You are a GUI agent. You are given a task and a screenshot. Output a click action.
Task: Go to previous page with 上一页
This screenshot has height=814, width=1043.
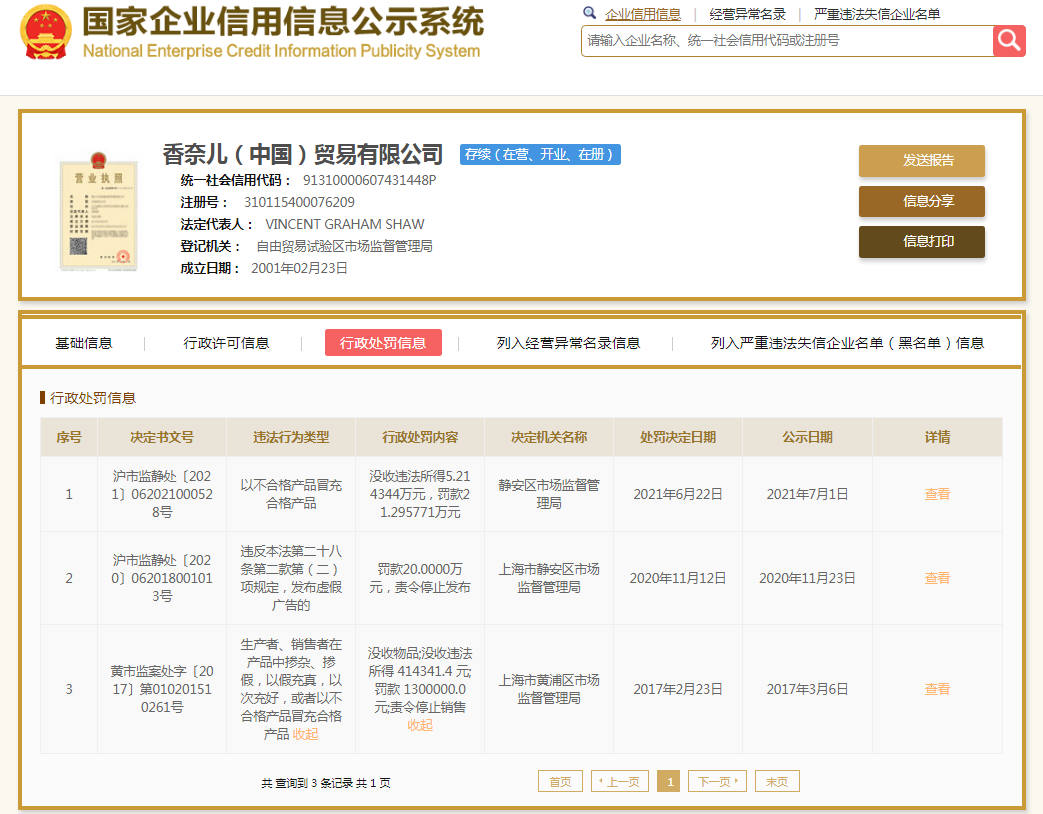[x=619, y=781]
